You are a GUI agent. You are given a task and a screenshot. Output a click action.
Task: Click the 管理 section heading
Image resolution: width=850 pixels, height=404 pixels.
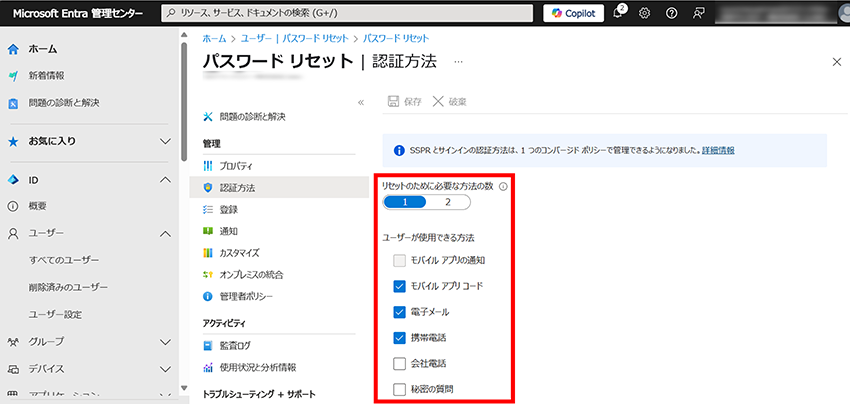tap(211, 144)
